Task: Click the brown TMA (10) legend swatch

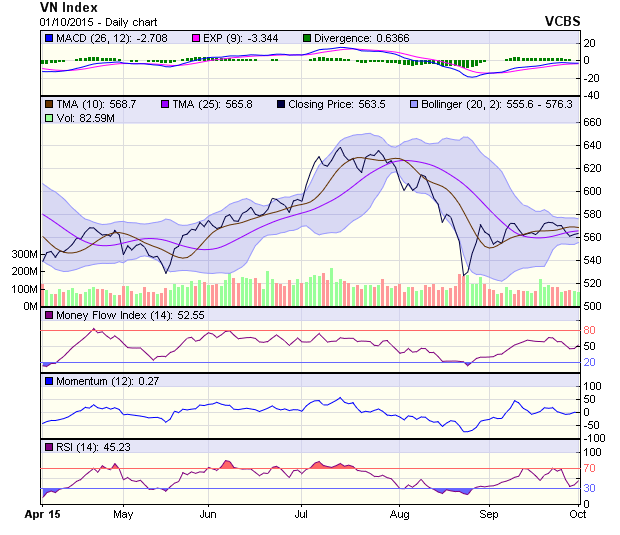Action: coord(48,103)
